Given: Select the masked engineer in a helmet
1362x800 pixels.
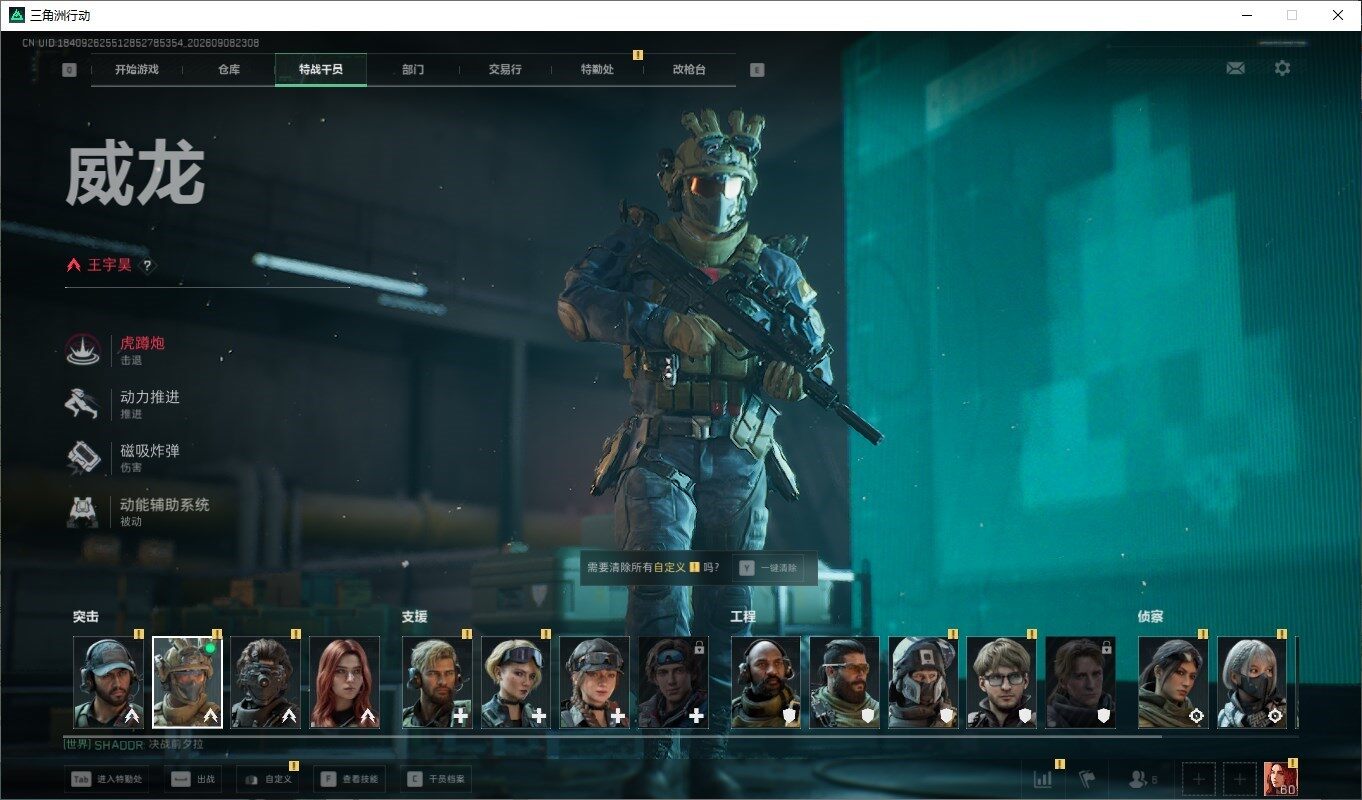Looking at the screenshot, I should tap(923, 682).
